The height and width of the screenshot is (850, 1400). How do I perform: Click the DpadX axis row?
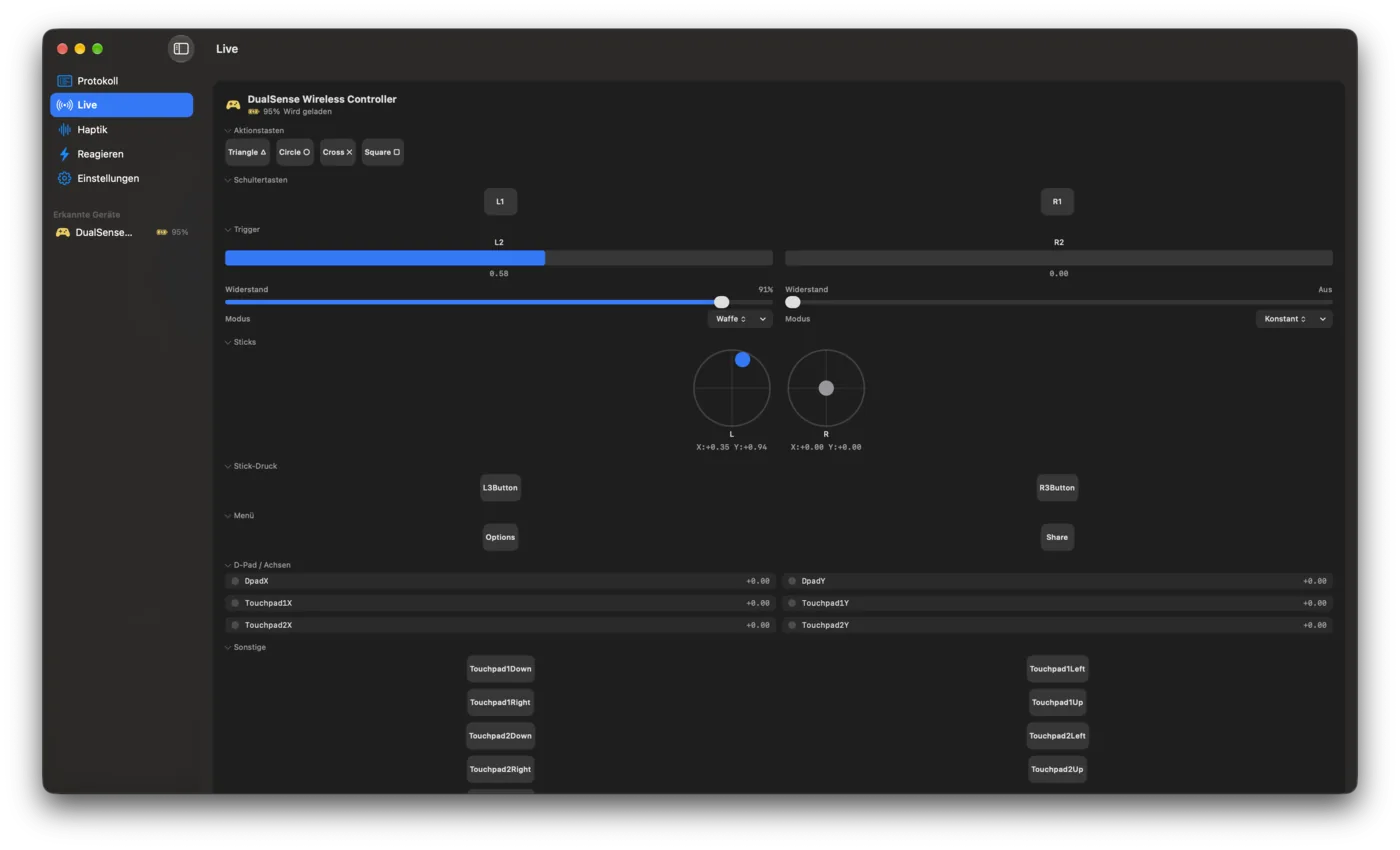click(500, 581)
